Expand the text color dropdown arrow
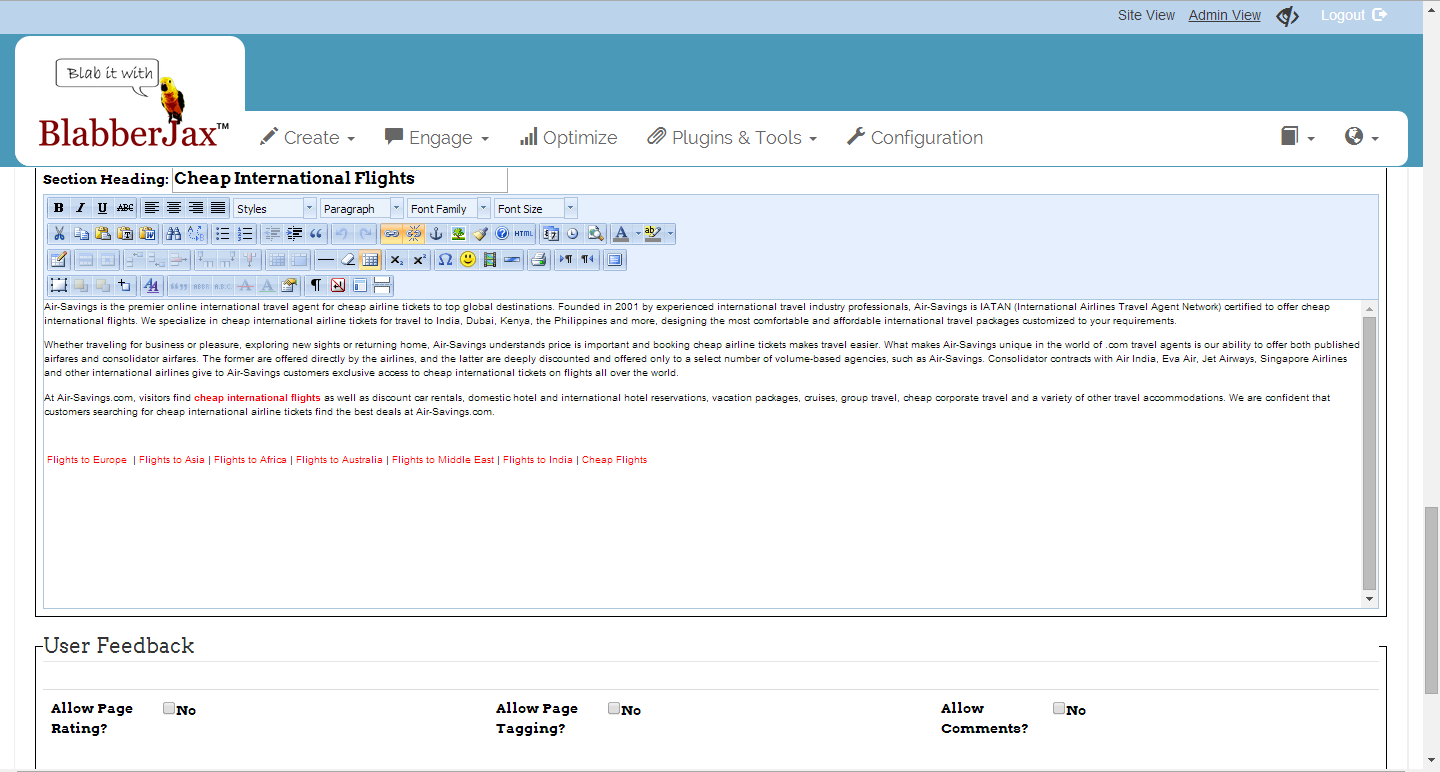This screenshot has height=772, width=1440. click(x=638, y=234)
